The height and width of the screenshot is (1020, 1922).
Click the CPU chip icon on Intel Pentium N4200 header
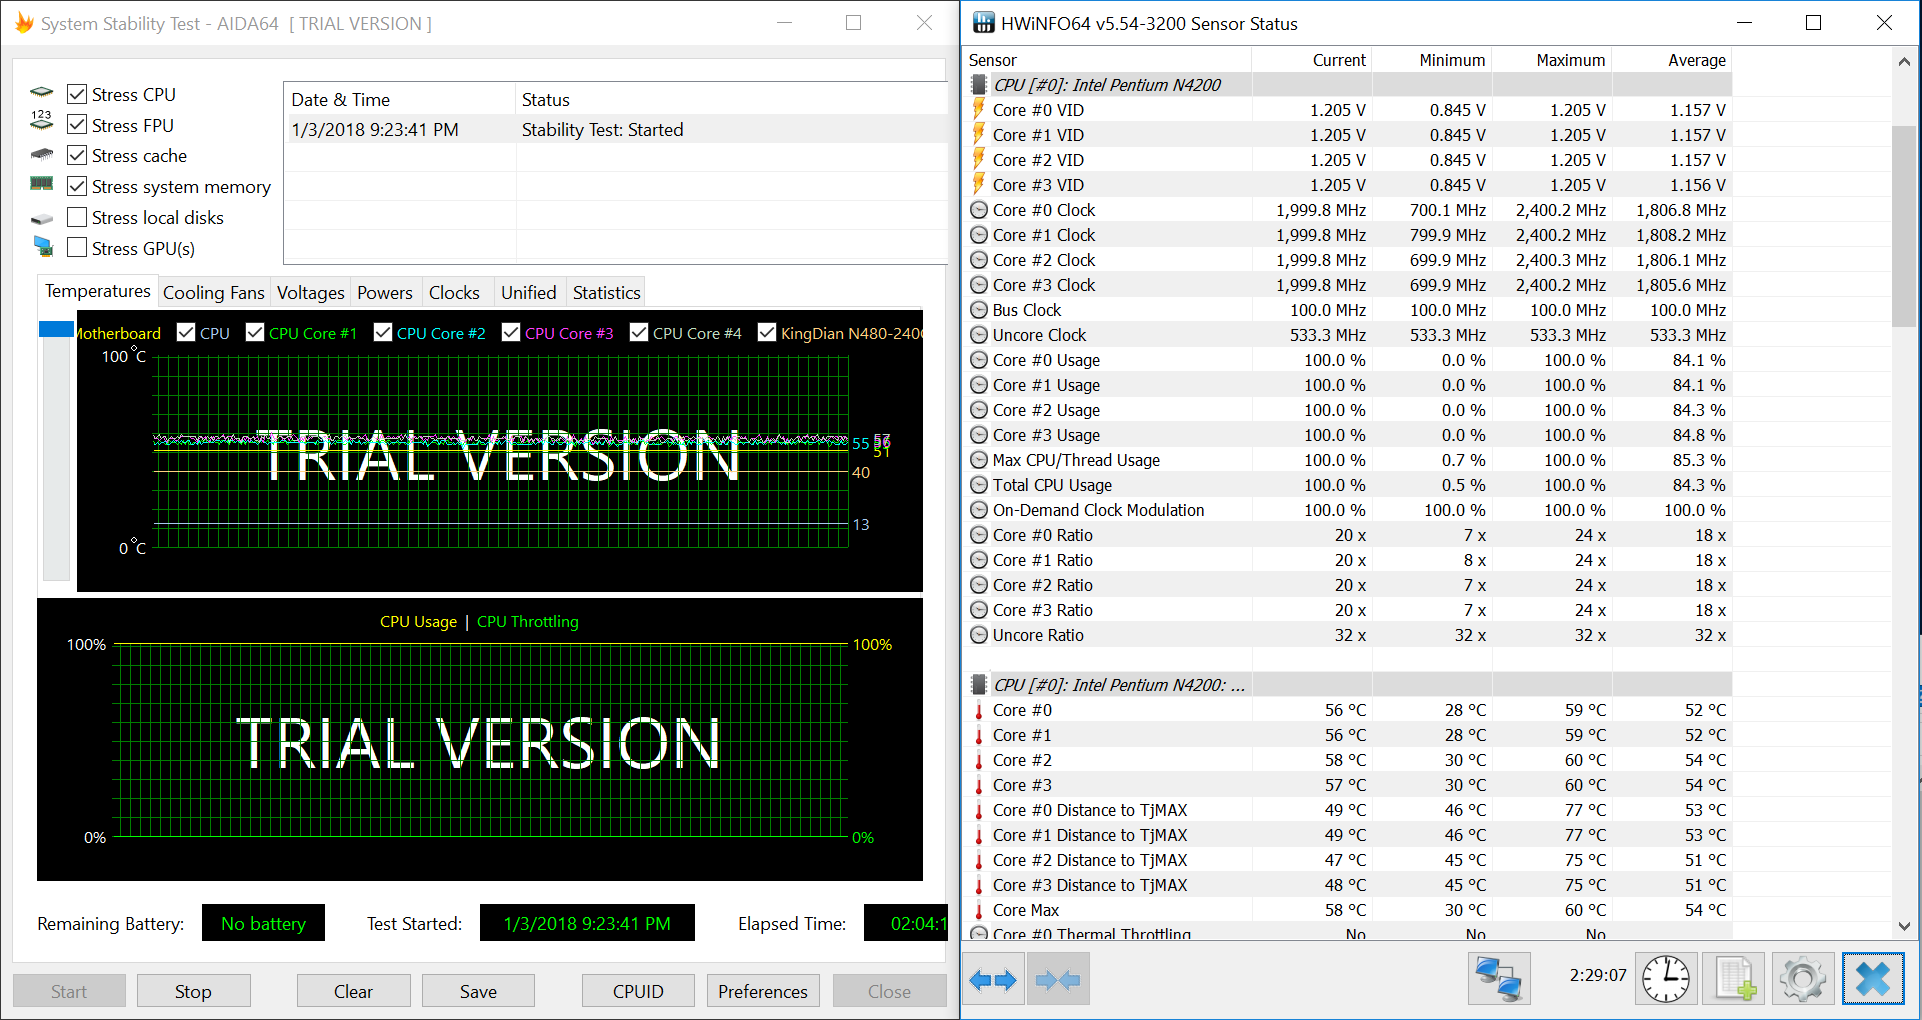(x=979, y=85)
